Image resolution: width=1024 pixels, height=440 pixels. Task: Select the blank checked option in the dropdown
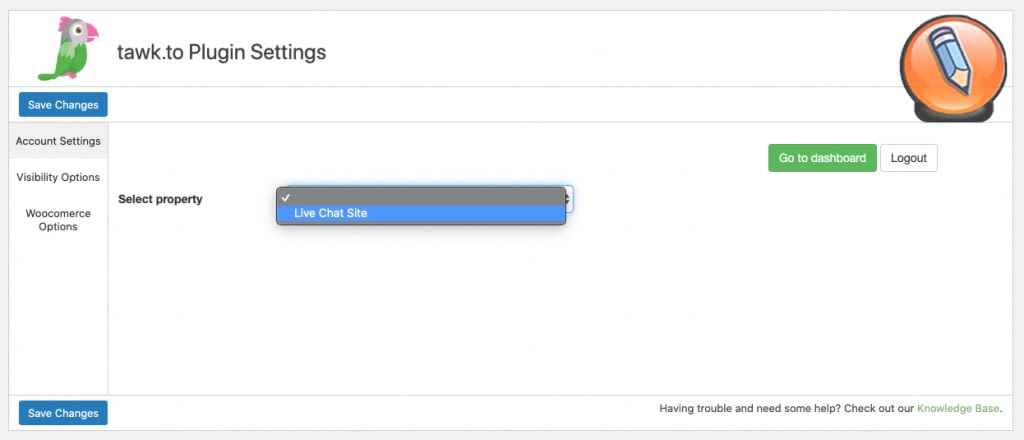pos(420,197)
